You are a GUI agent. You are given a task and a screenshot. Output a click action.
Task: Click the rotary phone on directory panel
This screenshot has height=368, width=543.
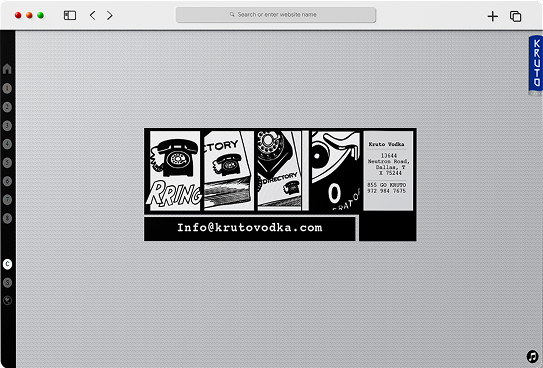pyautogui.click(x=279, y=170)
